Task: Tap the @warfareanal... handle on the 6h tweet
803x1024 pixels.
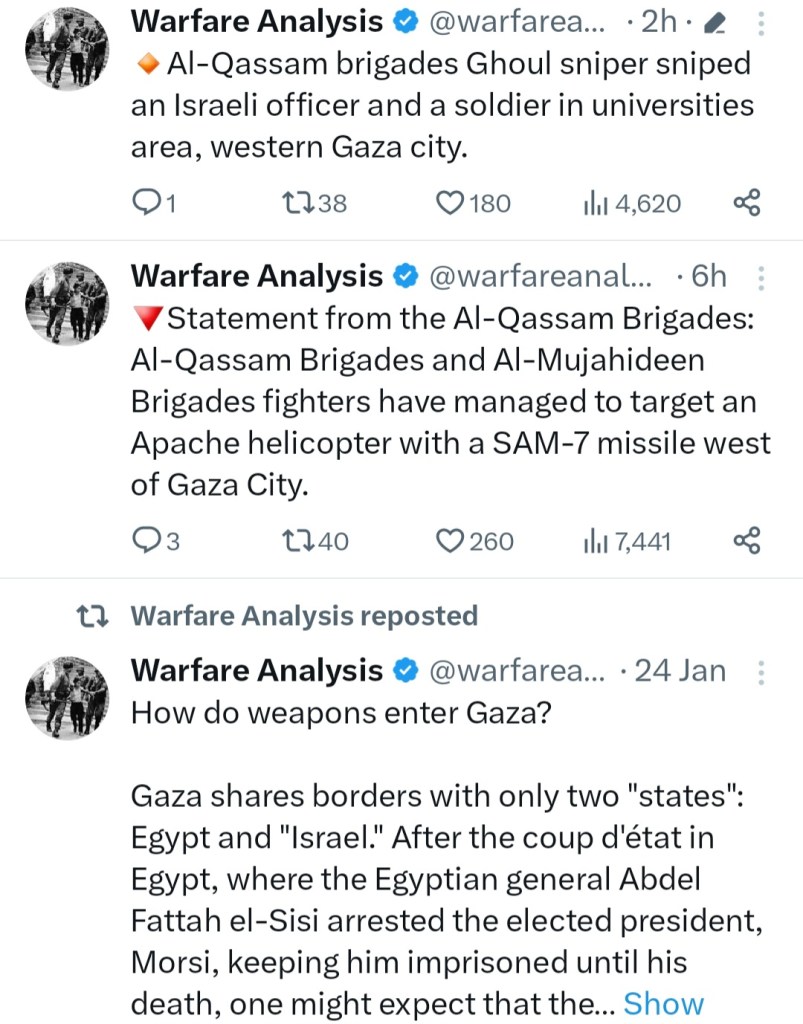Action: coord(541,277)
